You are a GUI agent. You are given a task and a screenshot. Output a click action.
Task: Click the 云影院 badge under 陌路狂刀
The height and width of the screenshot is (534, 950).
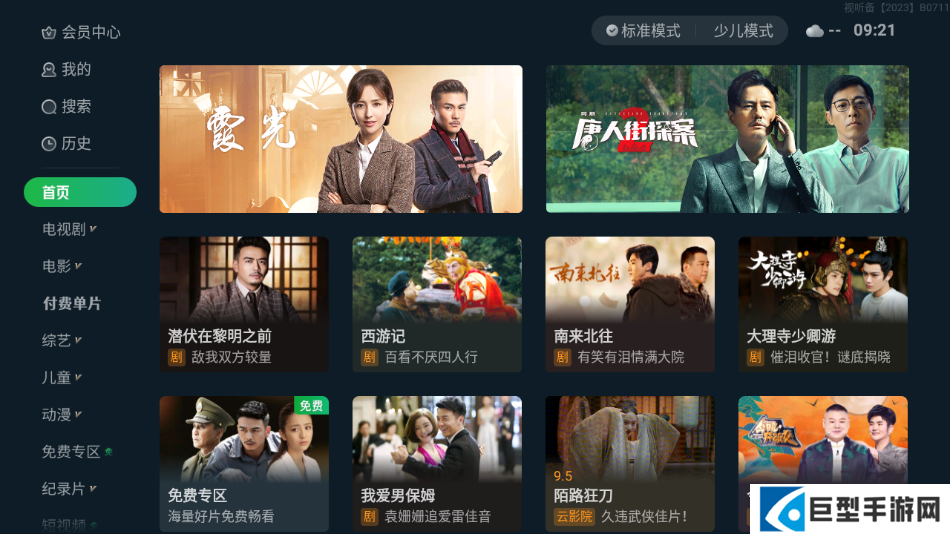coord(574,516)
